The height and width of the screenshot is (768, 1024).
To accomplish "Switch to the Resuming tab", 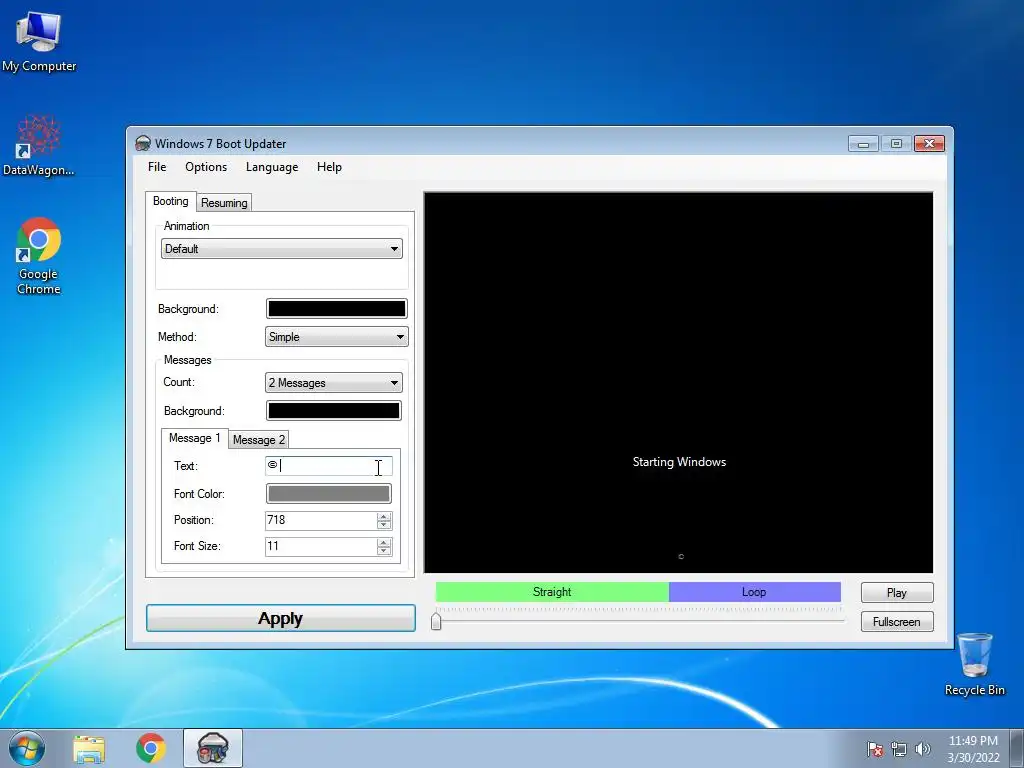I will coord(224,203).
